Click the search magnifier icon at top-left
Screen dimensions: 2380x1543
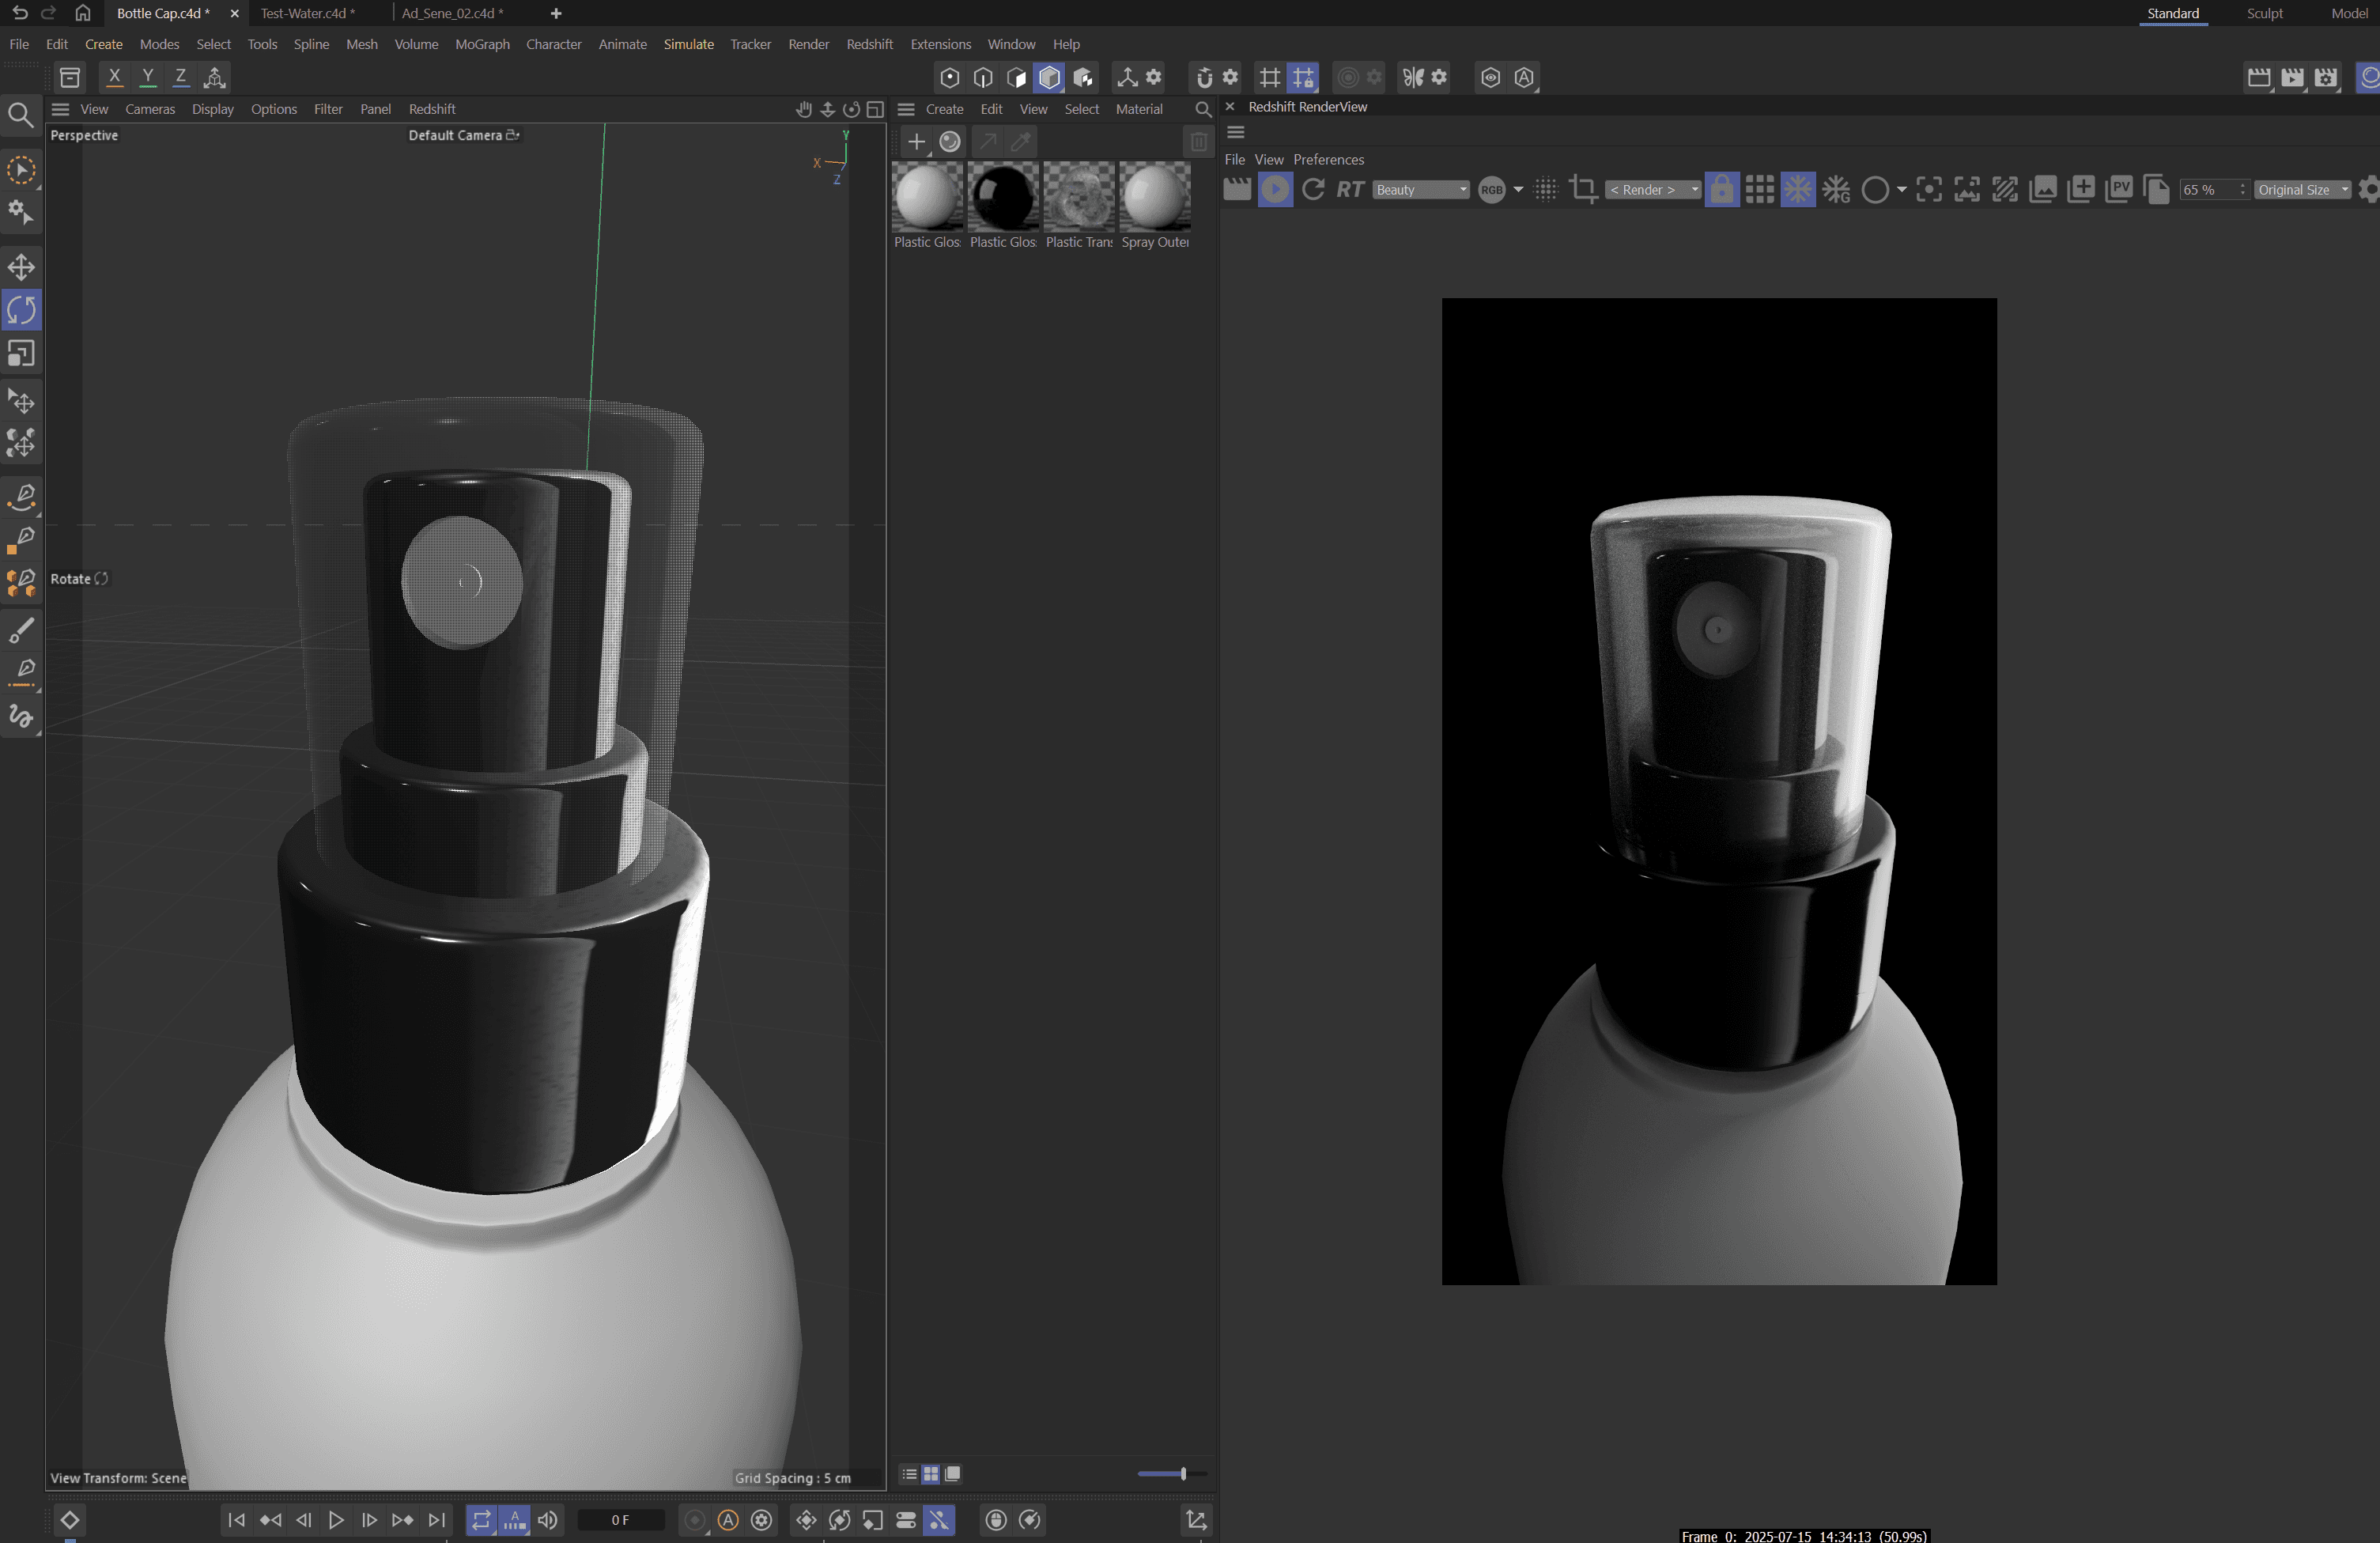(x=20, y=115)
